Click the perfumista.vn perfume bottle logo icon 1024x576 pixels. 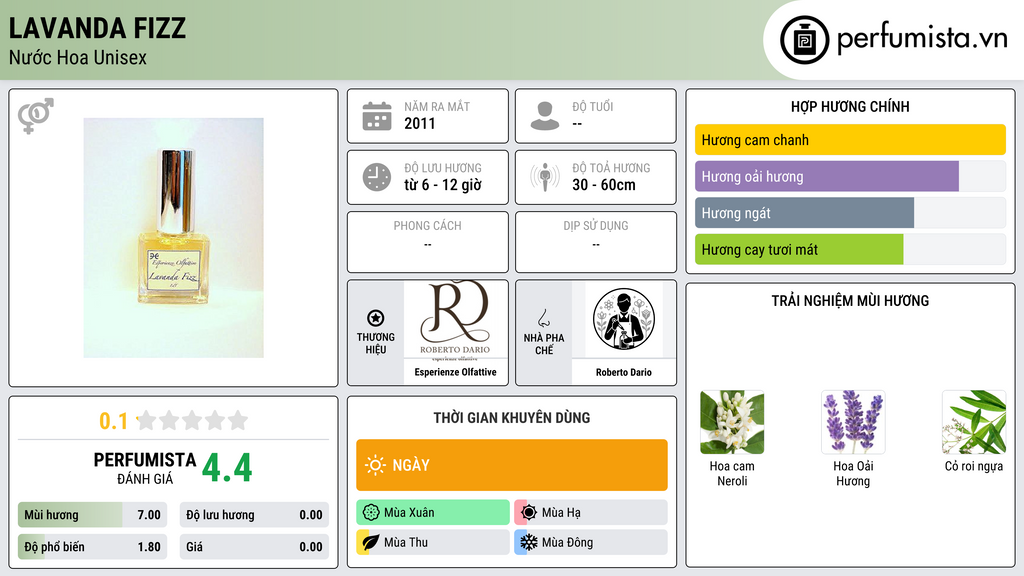(804, 40)
